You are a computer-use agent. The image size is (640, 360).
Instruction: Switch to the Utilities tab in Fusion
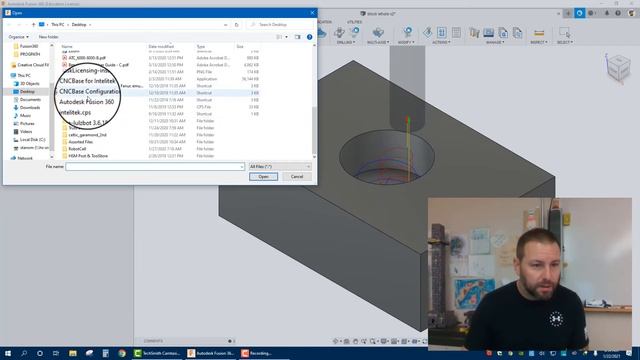[x=354, y=22]
